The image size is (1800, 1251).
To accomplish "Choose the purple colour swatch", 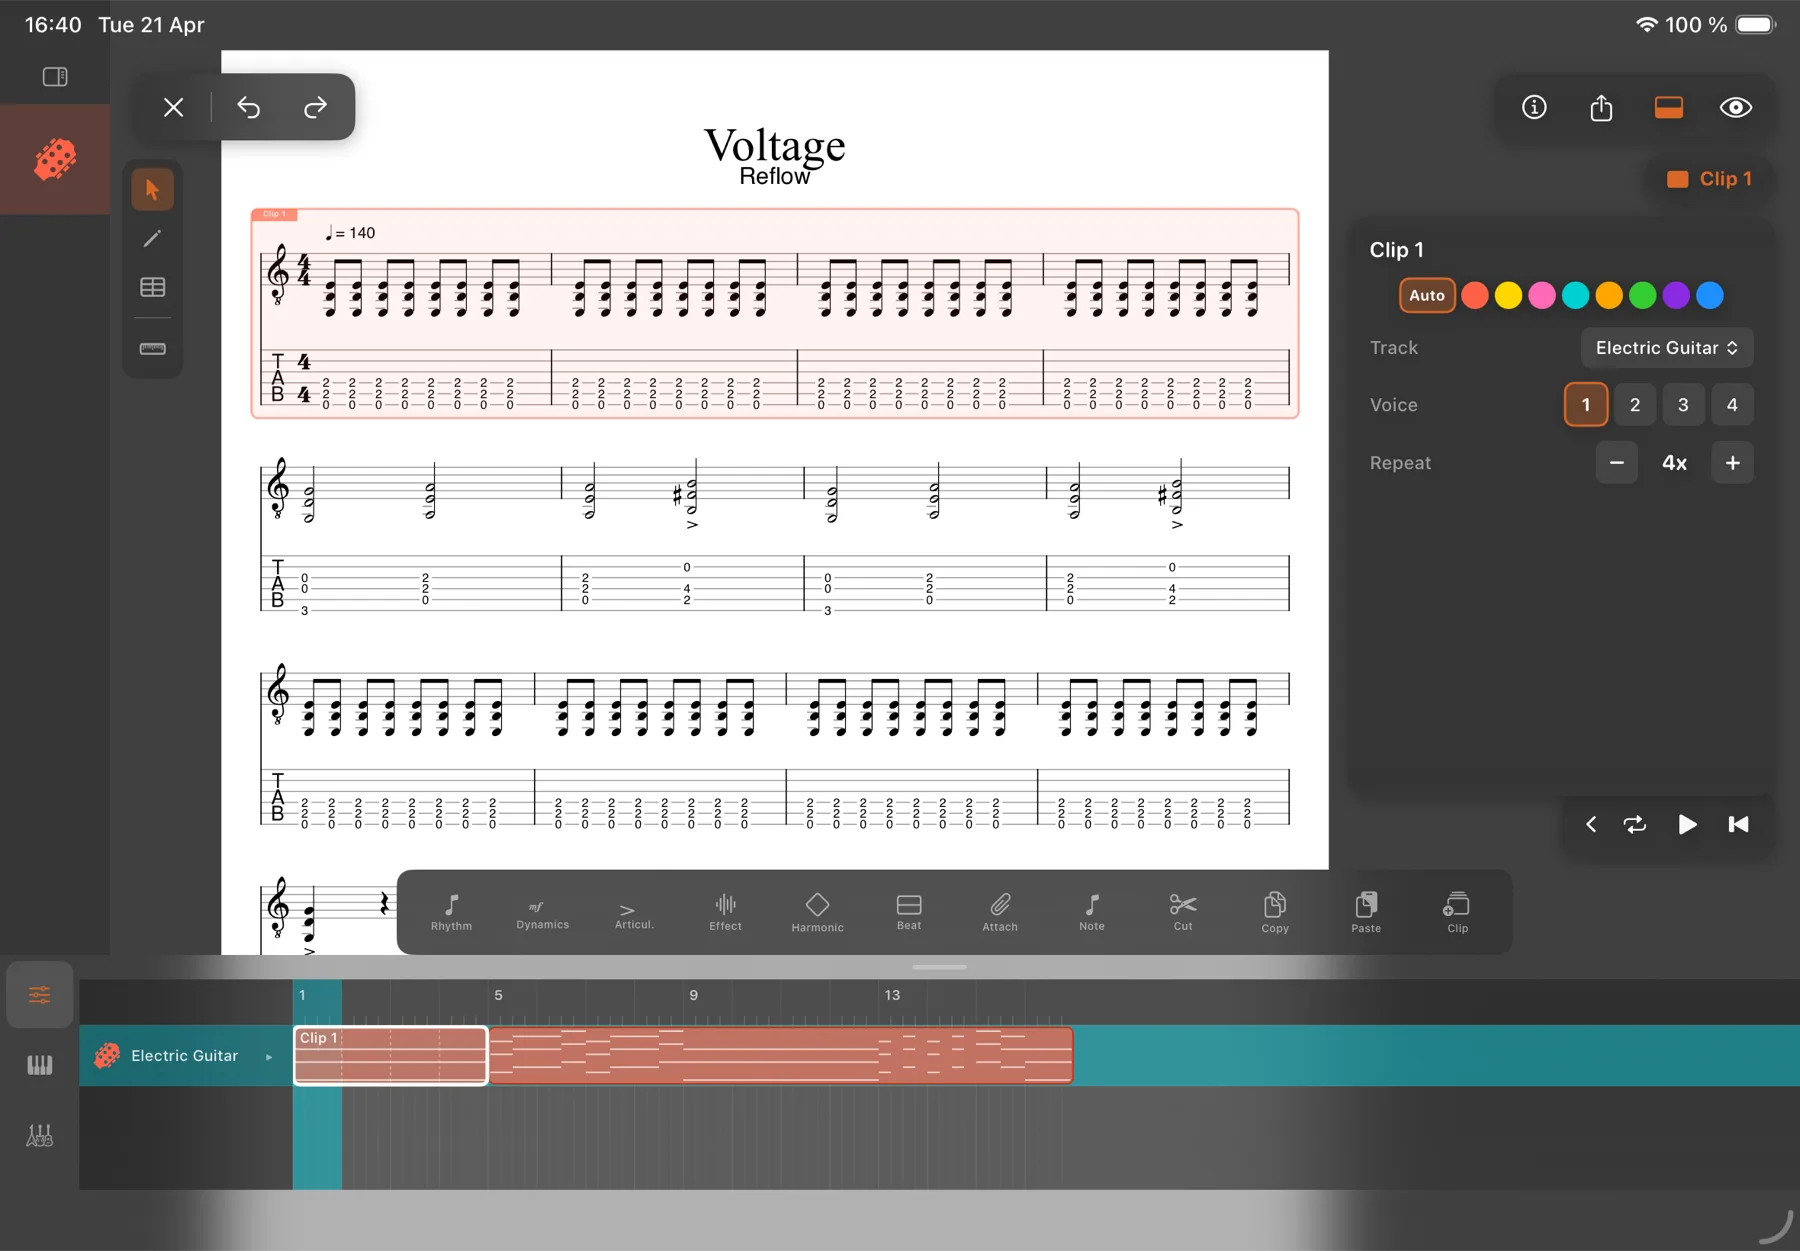I will 1677,295.
